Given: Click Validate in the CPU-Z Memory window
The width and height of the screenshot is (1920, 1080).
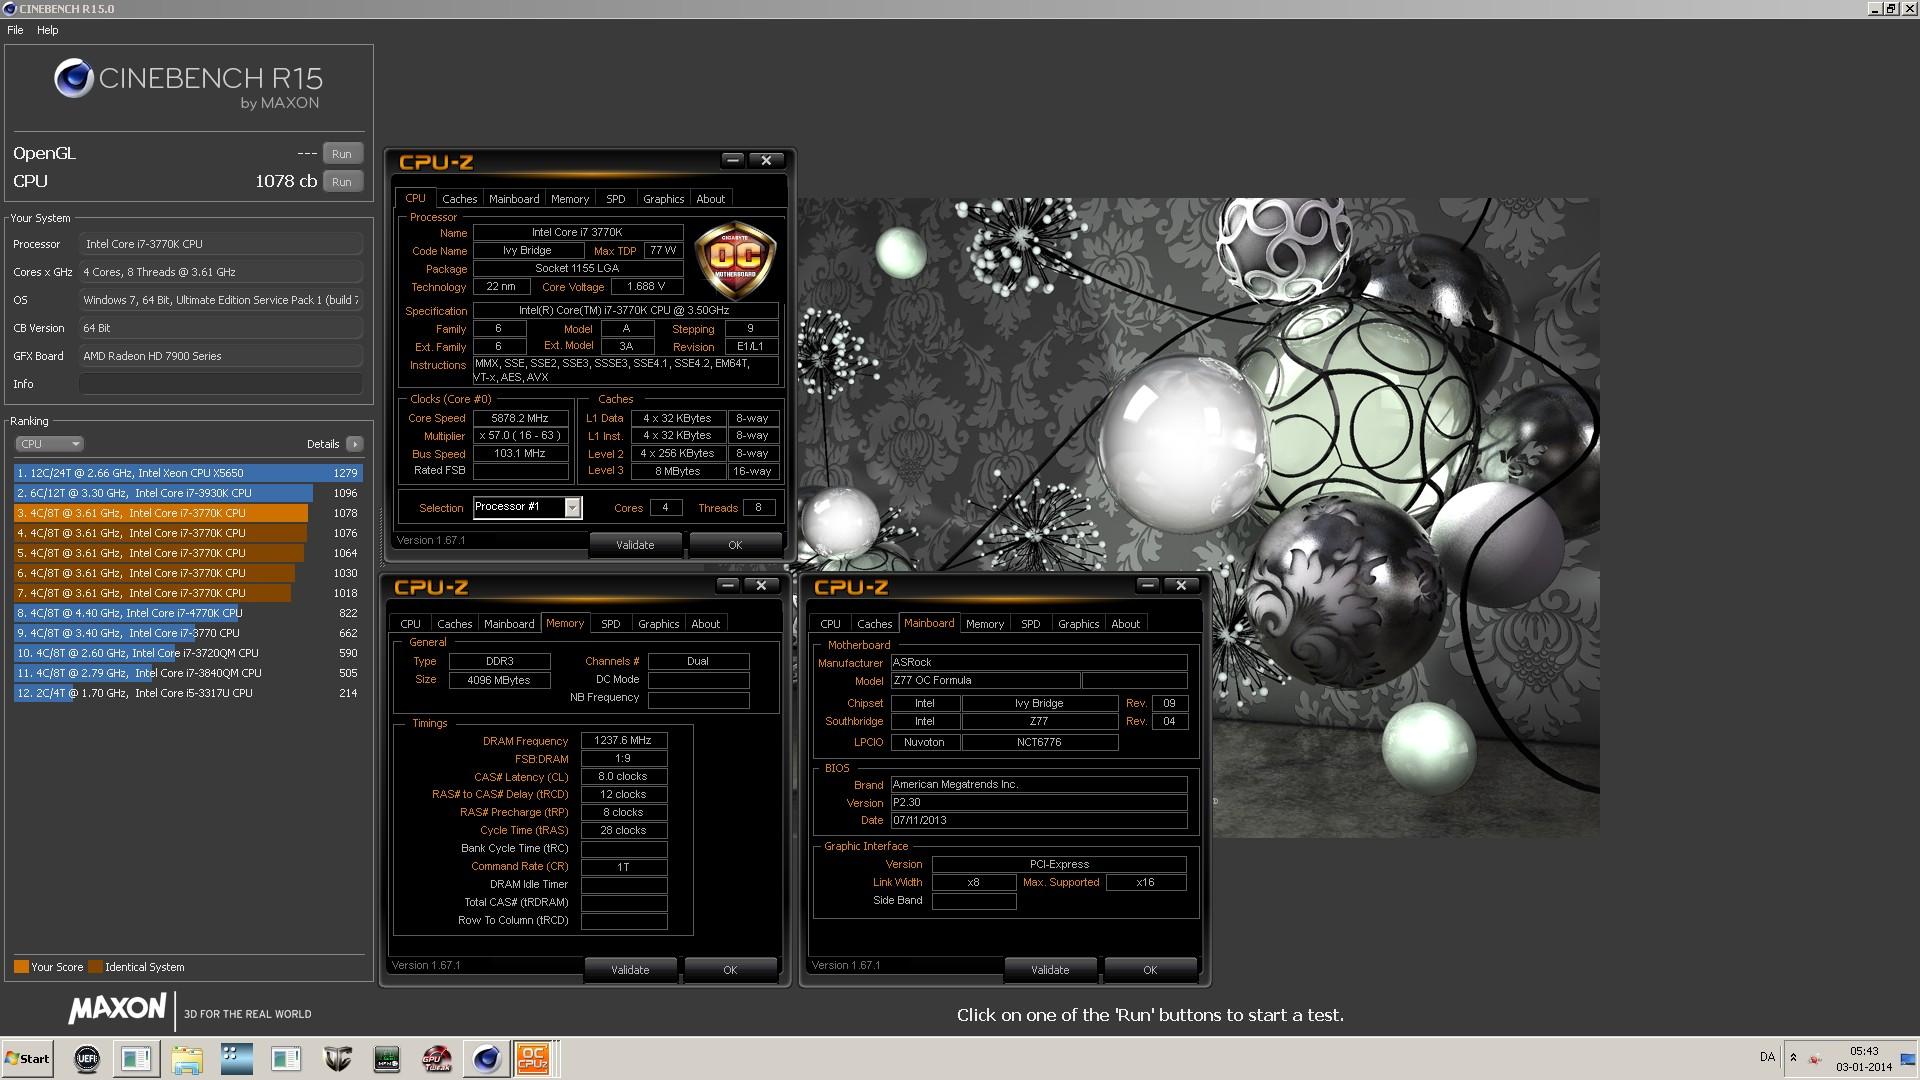Looking at the screenshot, I should click(630, 970).
